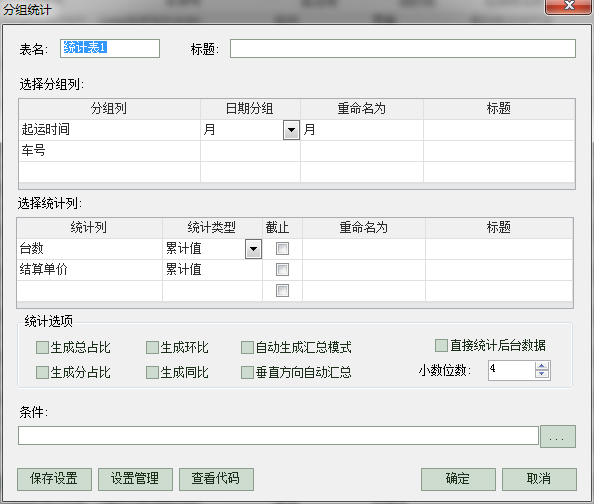This screenshot has width=594, height=504.
Task: Click into the 标题 text field
Action: [x=403, y=49]
